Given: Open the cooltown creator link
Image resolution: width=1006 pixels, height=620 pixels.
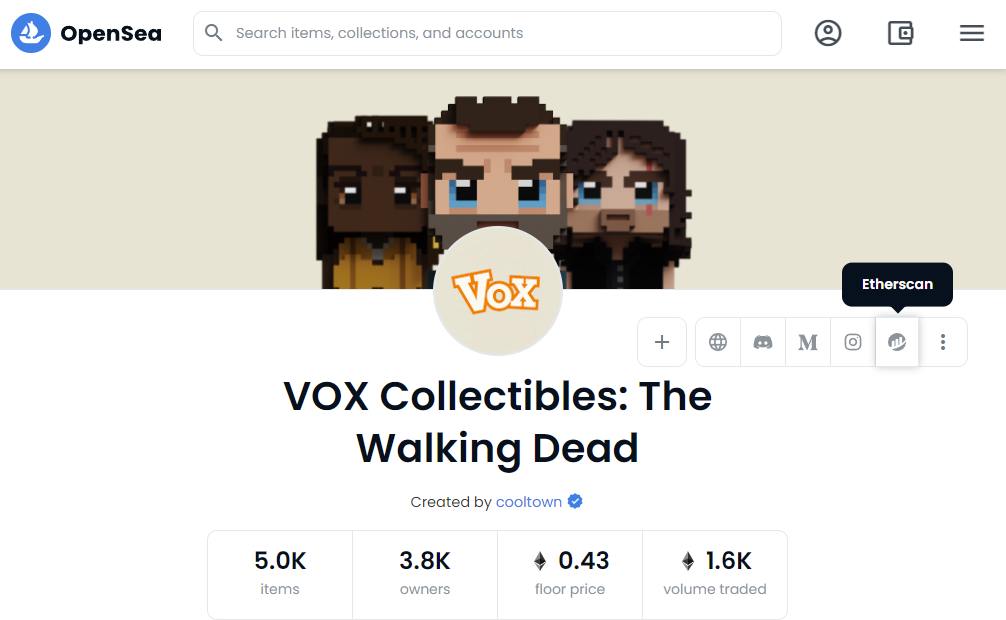Looking at the screenshot, I should 529,502.
